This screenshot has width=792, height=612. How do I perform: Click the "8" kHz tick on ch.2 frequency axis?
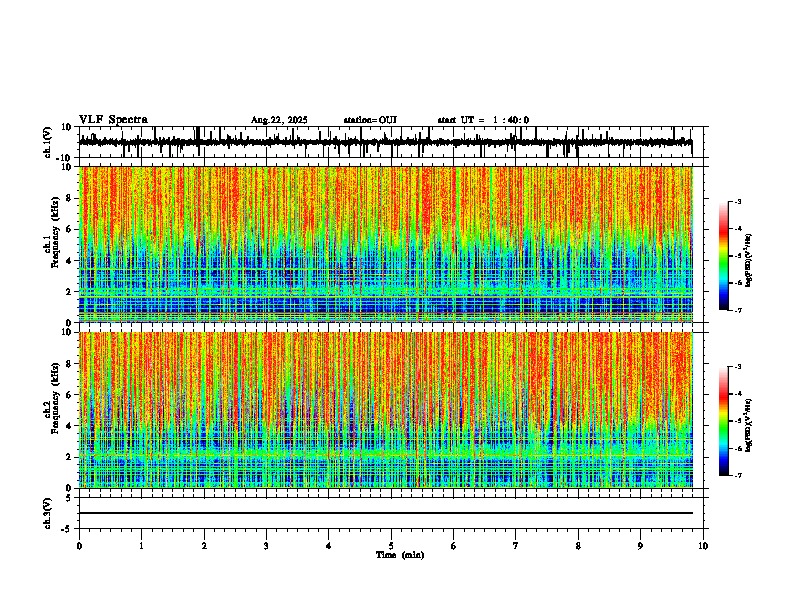pos(69,364)
